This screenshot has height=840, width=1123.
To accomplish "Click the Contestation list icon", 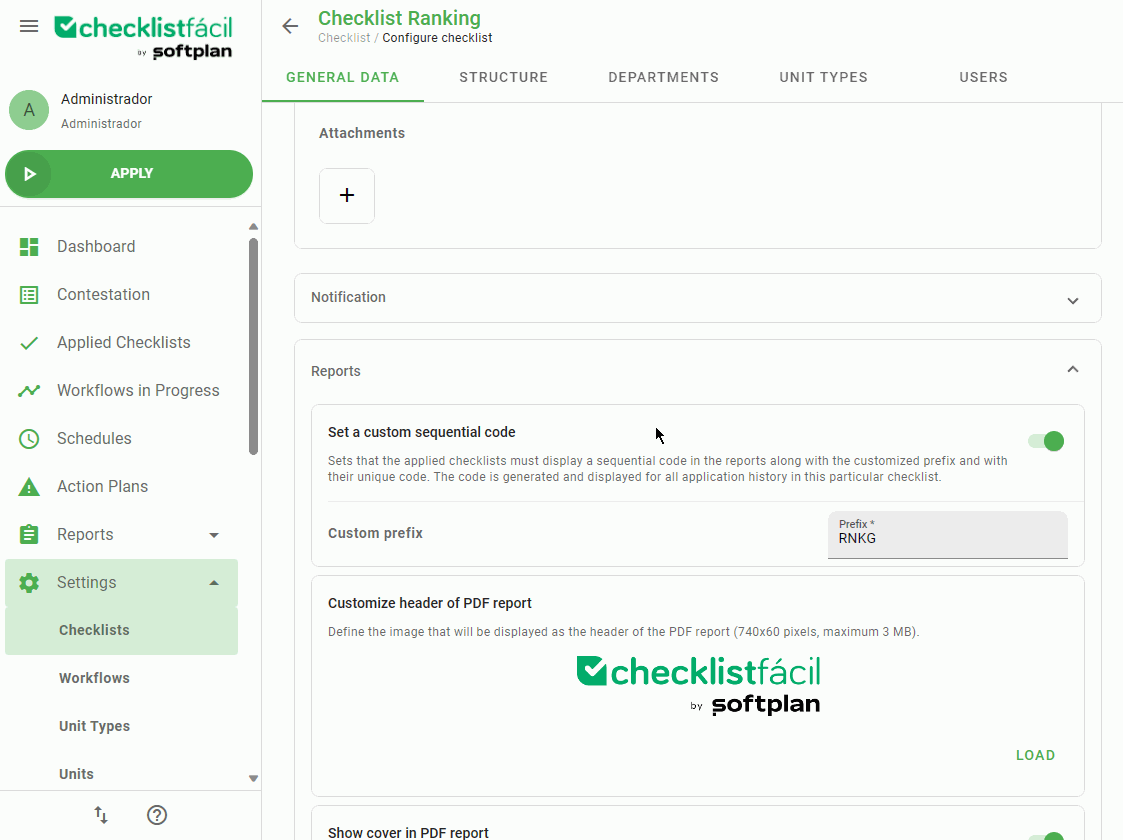I will (x=29, y=294).
